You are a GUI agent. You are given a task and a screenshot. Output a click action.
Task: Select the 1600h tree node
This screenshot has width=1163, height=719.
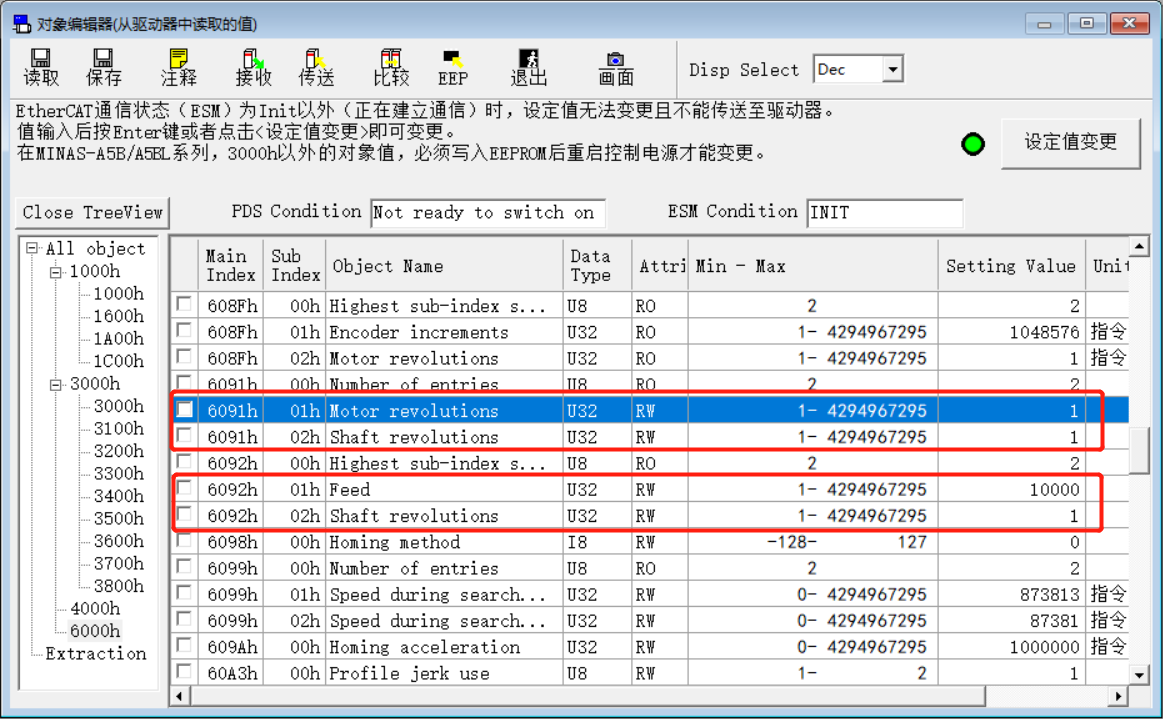(x=119, y=316)
